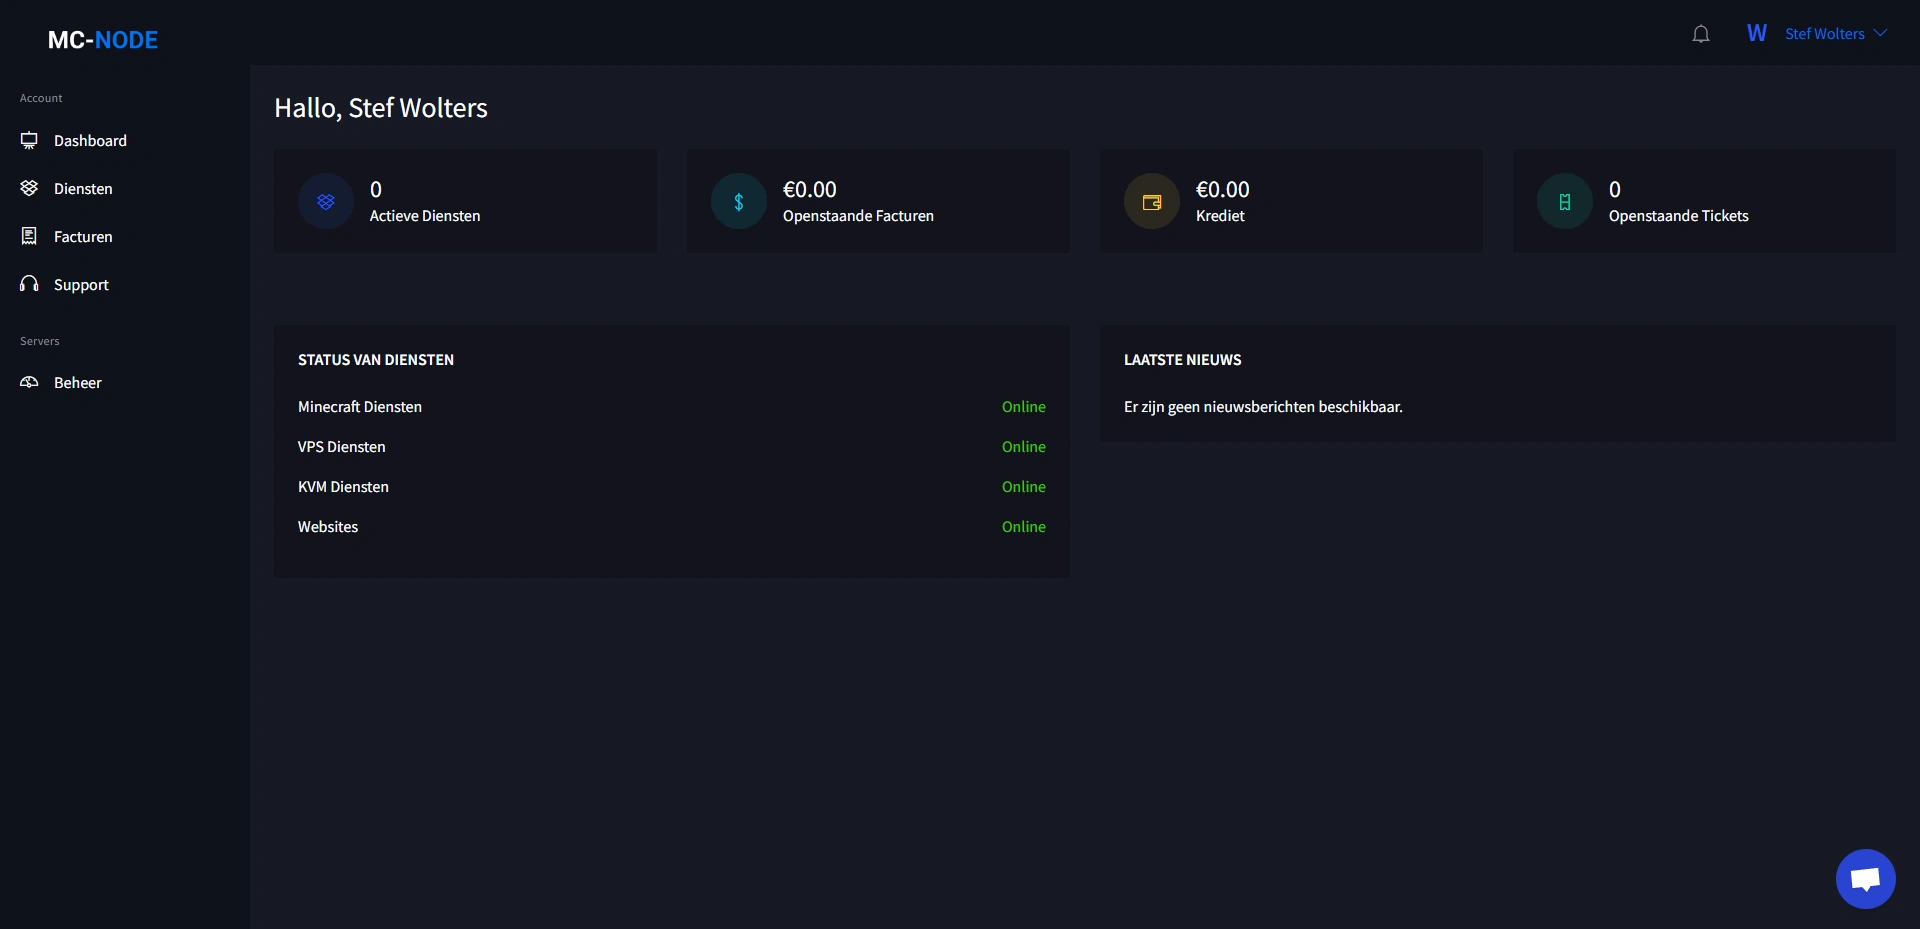The width and height of the screenshot is (1920, 929).
Task: Click the Beheer speedometer icon under Servers
Action: point(29,382)
